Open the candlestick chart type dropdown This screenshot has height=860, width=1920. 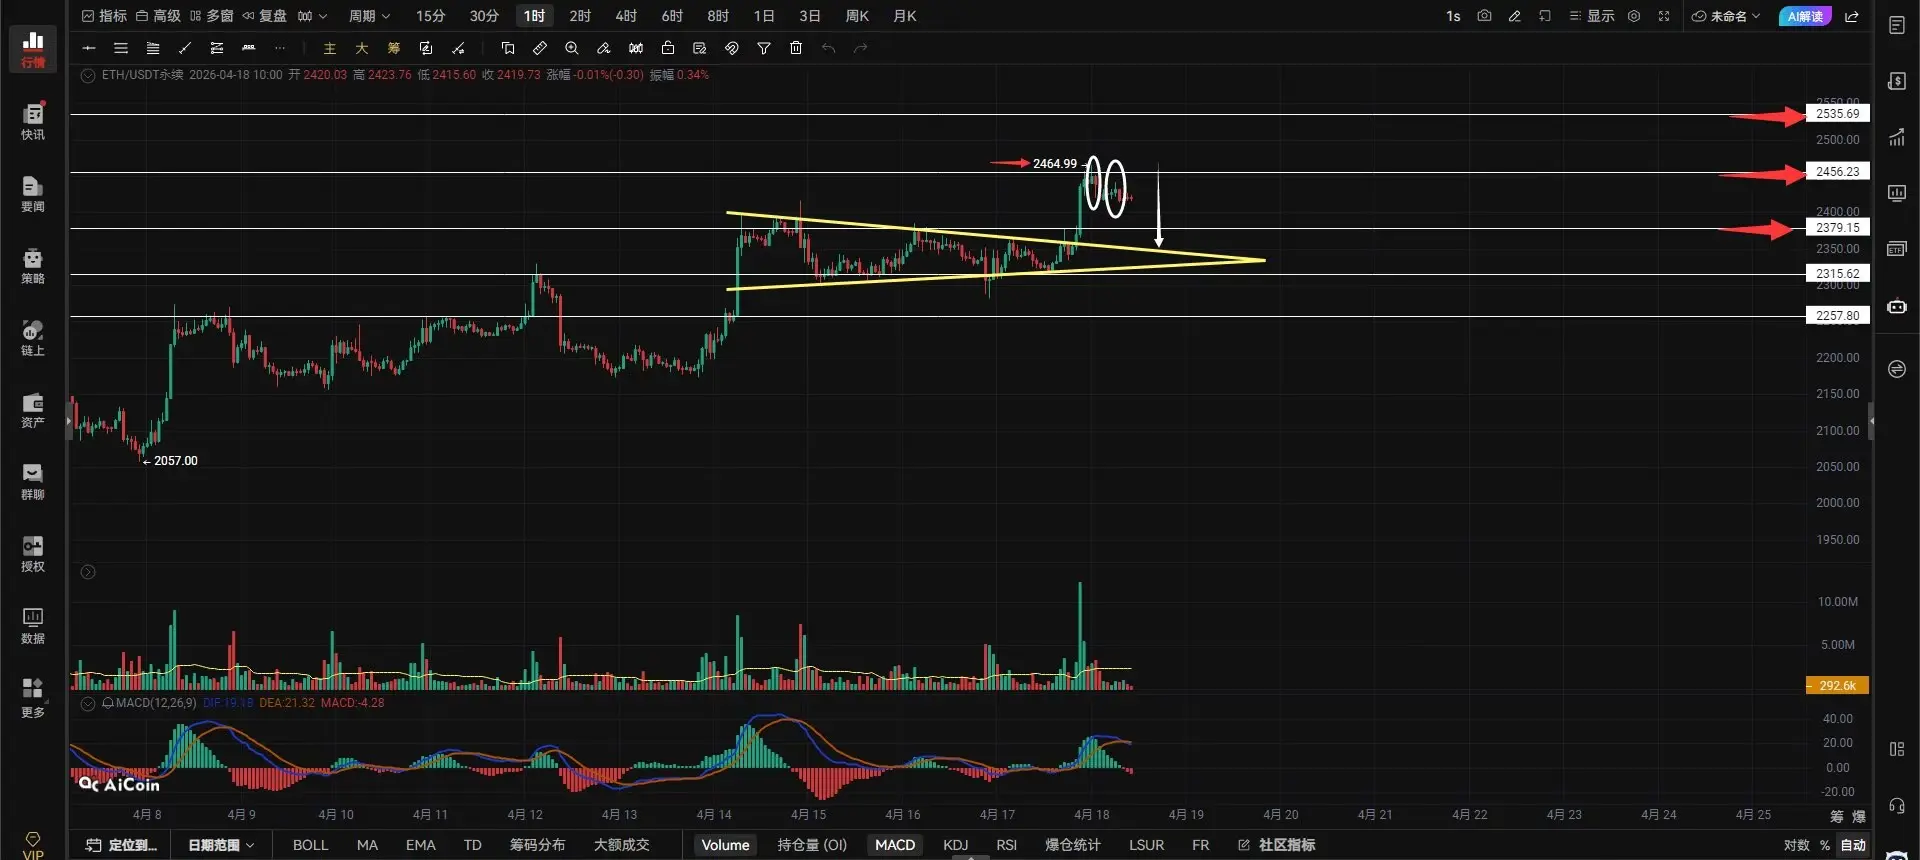coord(312,16)
